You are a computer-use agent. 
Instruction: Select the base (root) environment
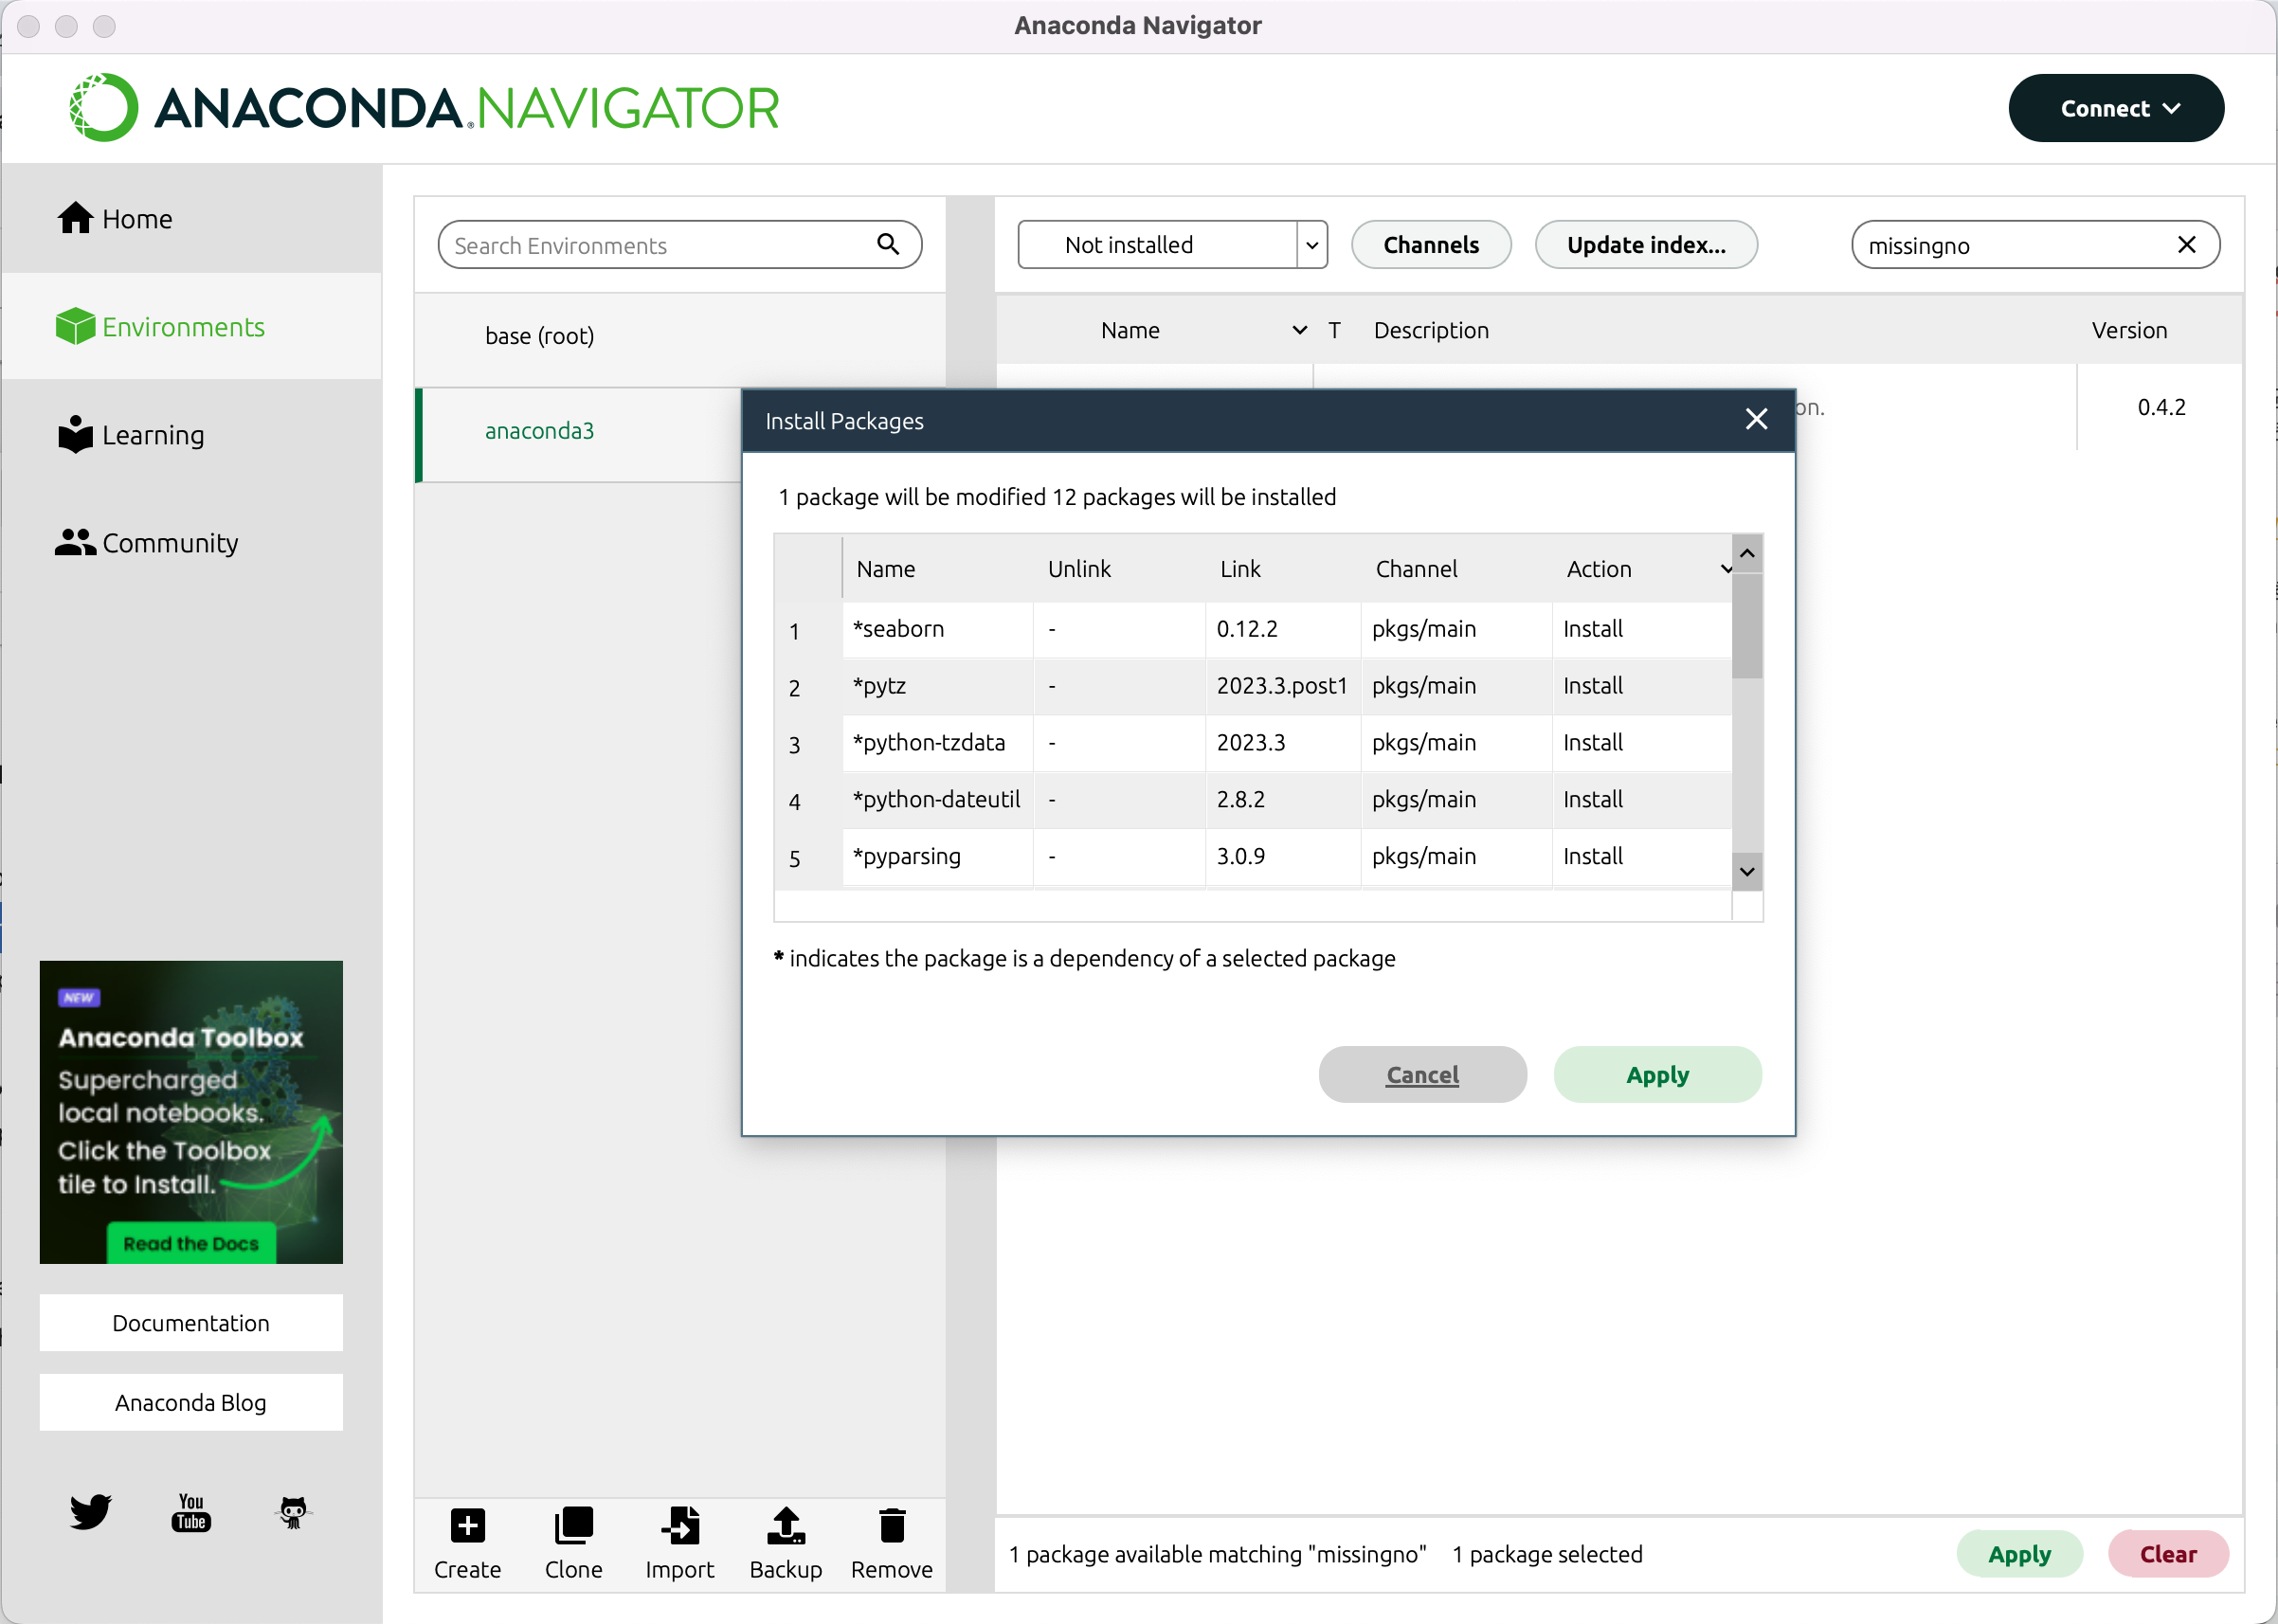pyautogui.click(x=539, y=336)
